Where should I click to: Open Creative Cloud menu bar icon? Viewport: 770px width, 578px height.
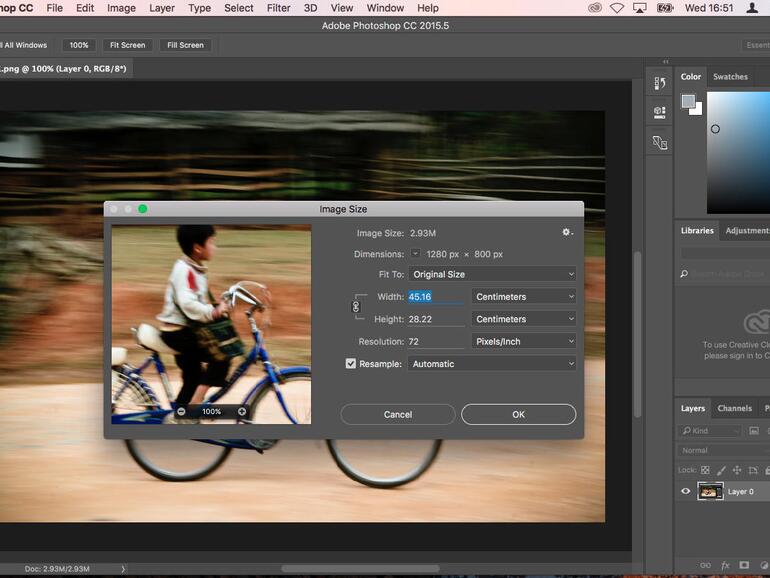click(x=595, y=8)
